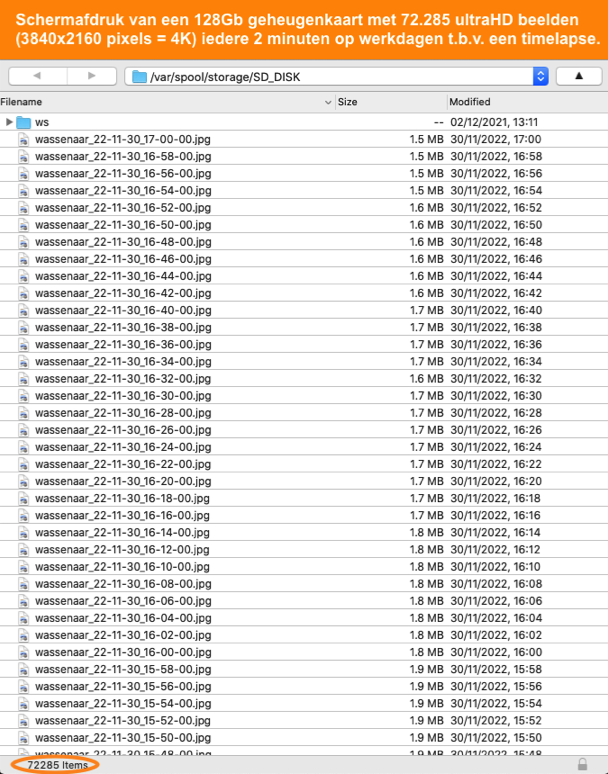608x774 pixels.
Task: Click the Filename column header label
Action: point(22,102)
